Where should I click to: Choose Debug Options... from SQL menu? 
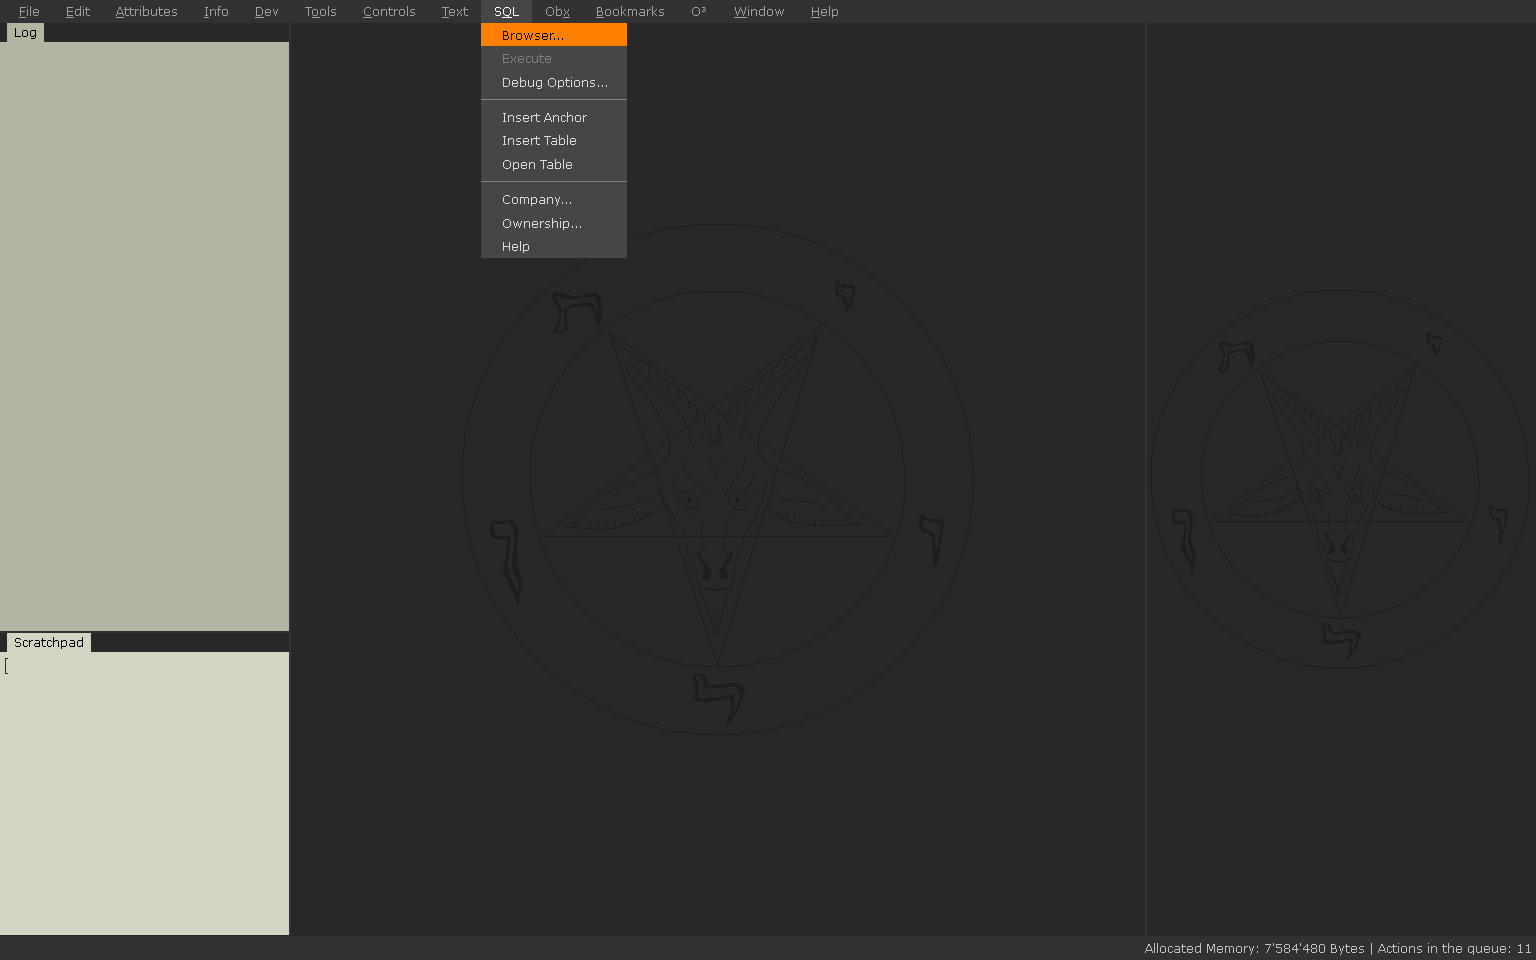(x=553, y=83)
